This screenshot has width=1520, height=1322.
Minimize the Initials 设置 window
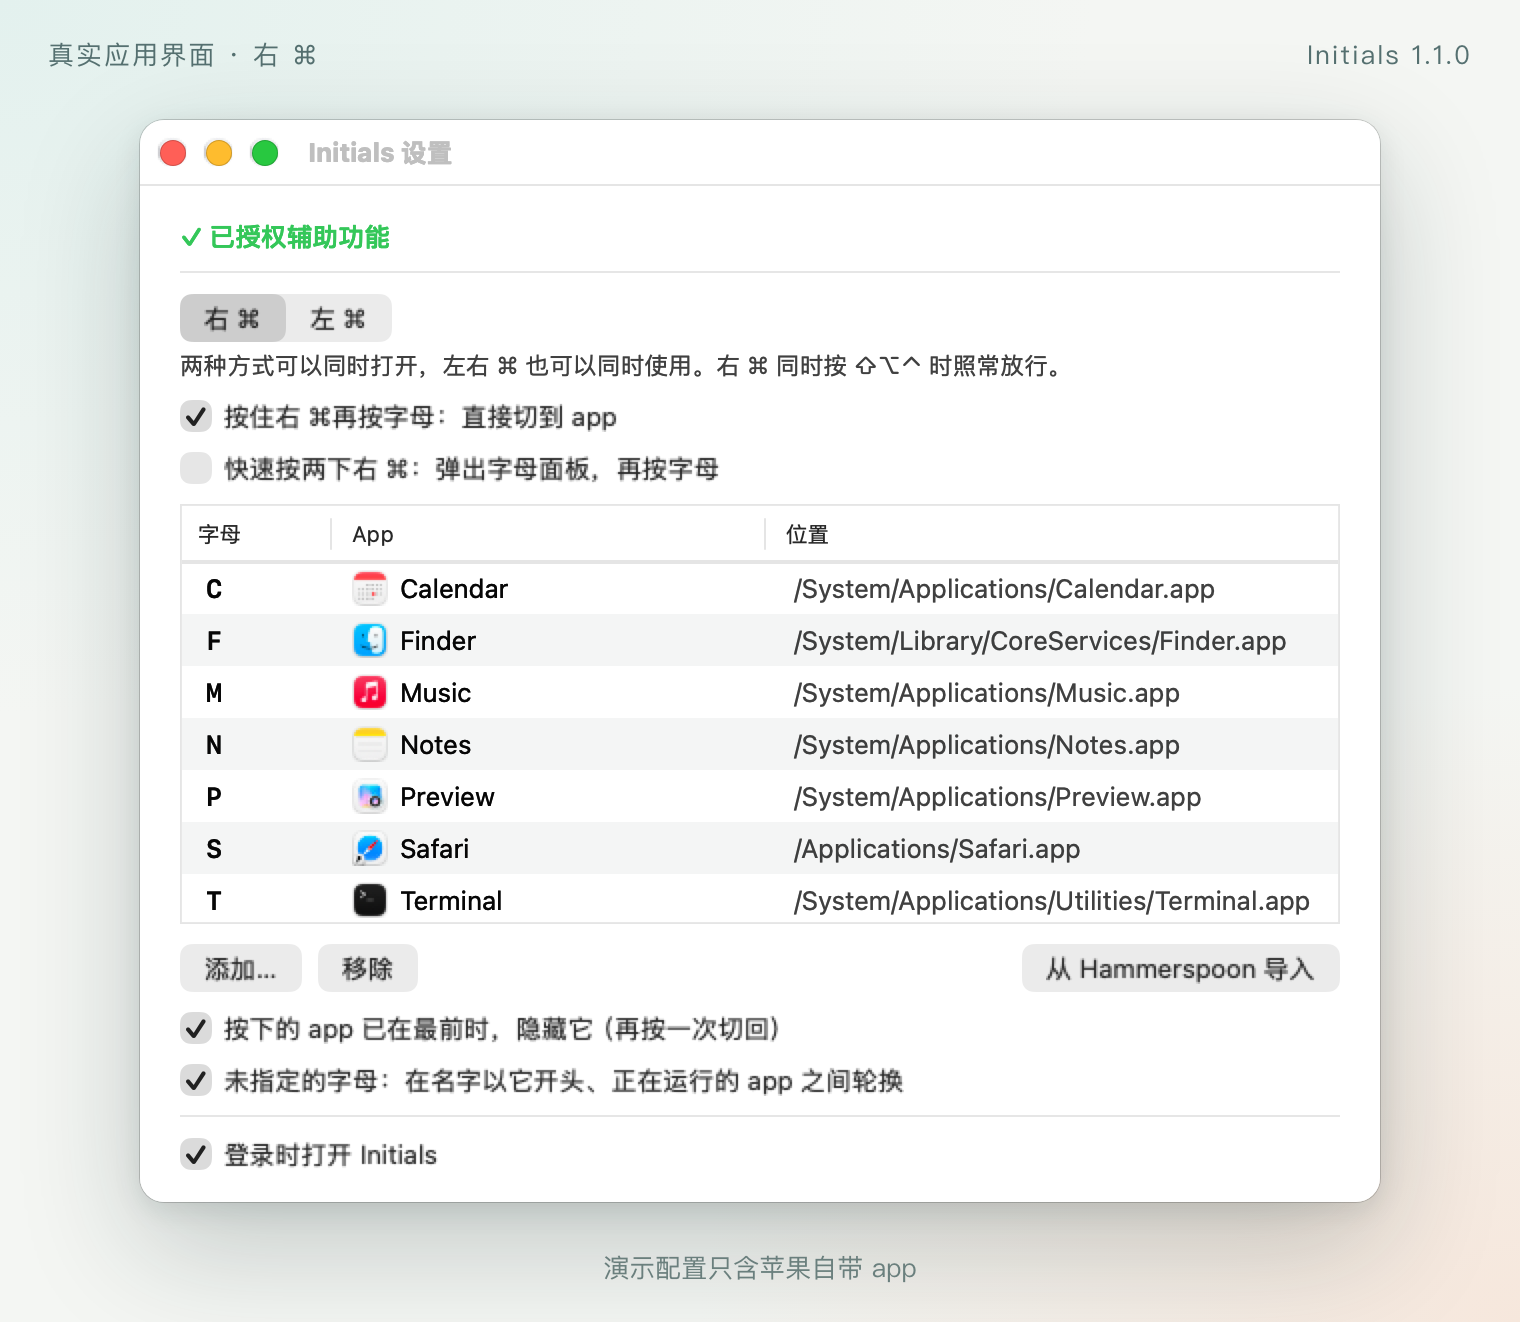[x=219, y=153]
